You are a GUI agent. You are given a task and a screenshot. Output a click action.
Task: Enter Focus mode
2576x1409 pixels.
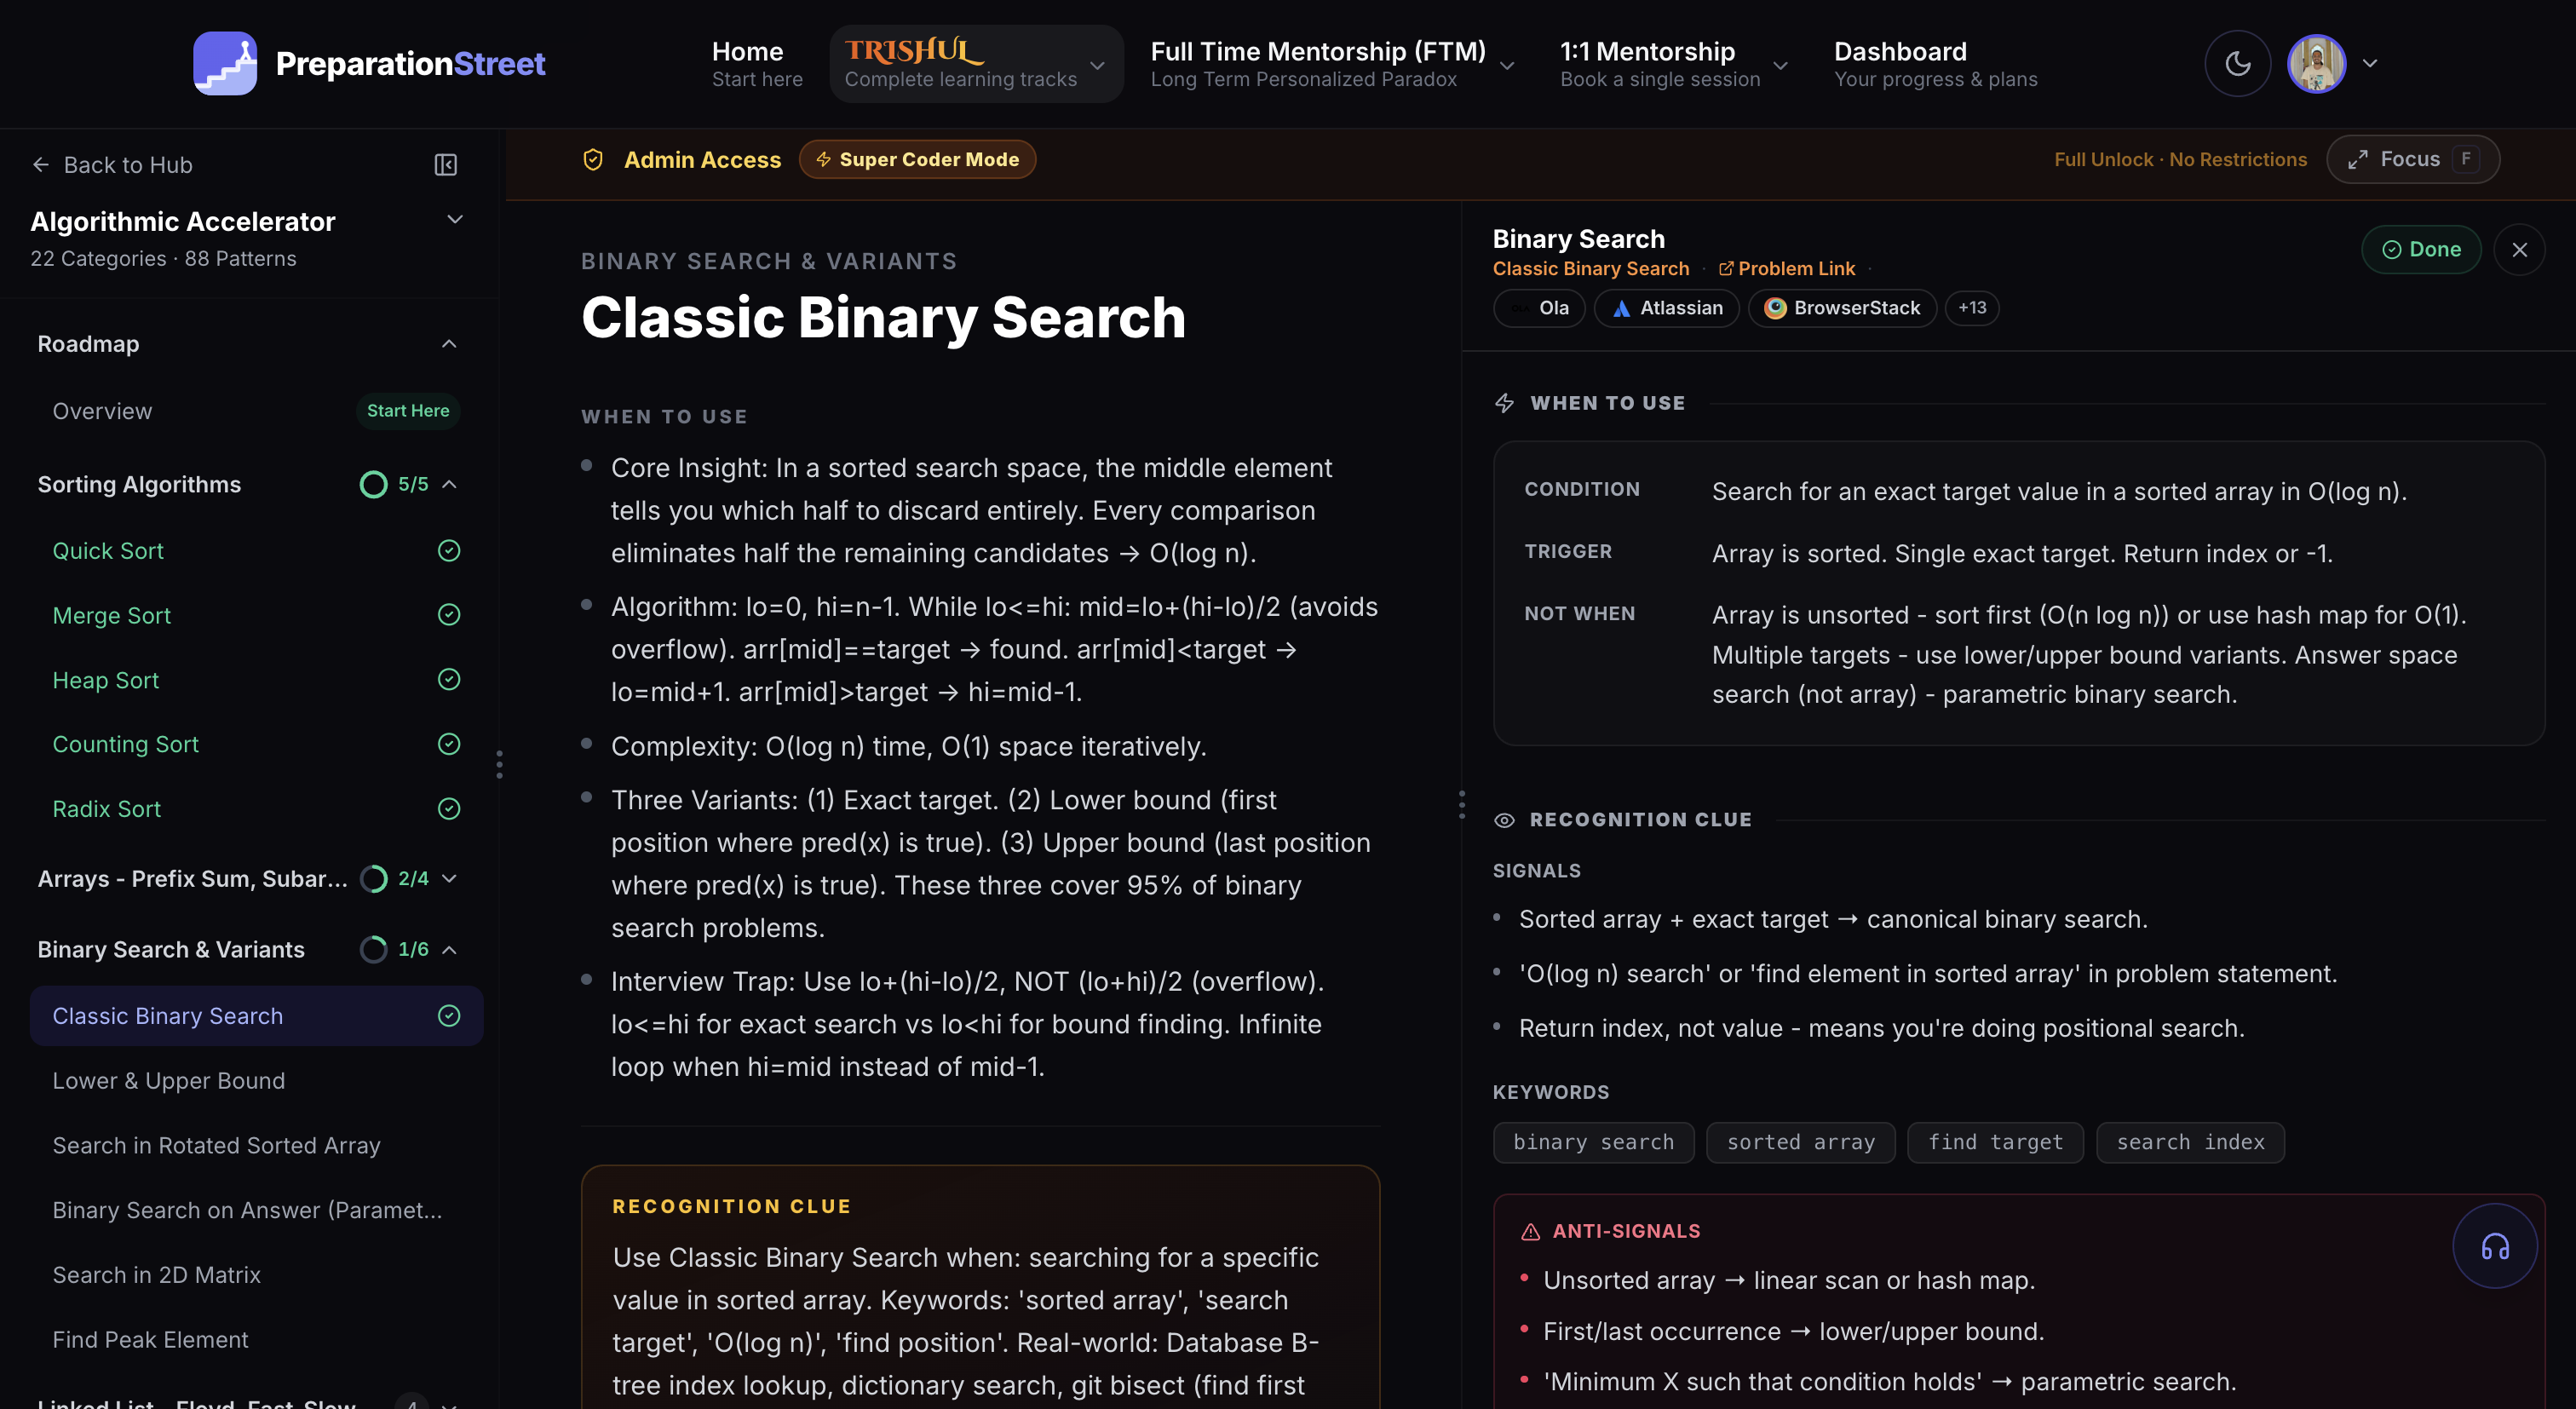2413,159
